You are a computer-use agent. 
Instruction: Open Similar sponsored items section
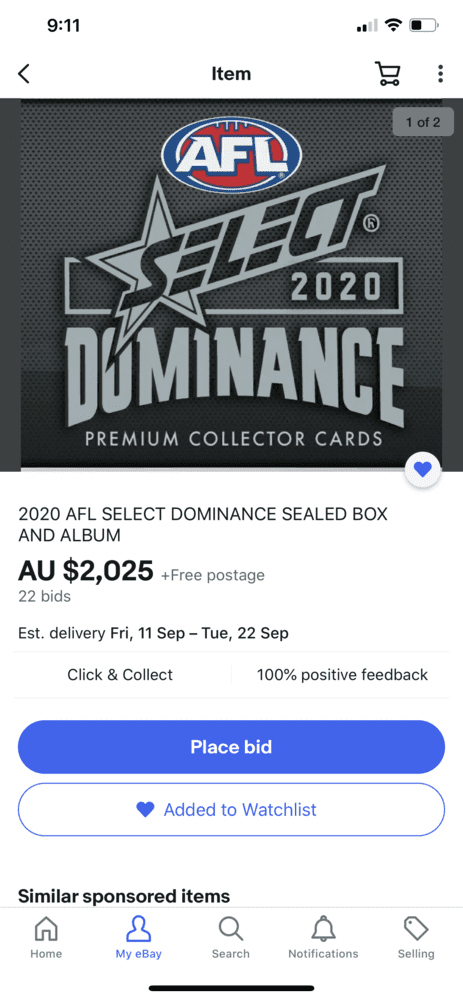pyautogui.click(x=124, y=896)
